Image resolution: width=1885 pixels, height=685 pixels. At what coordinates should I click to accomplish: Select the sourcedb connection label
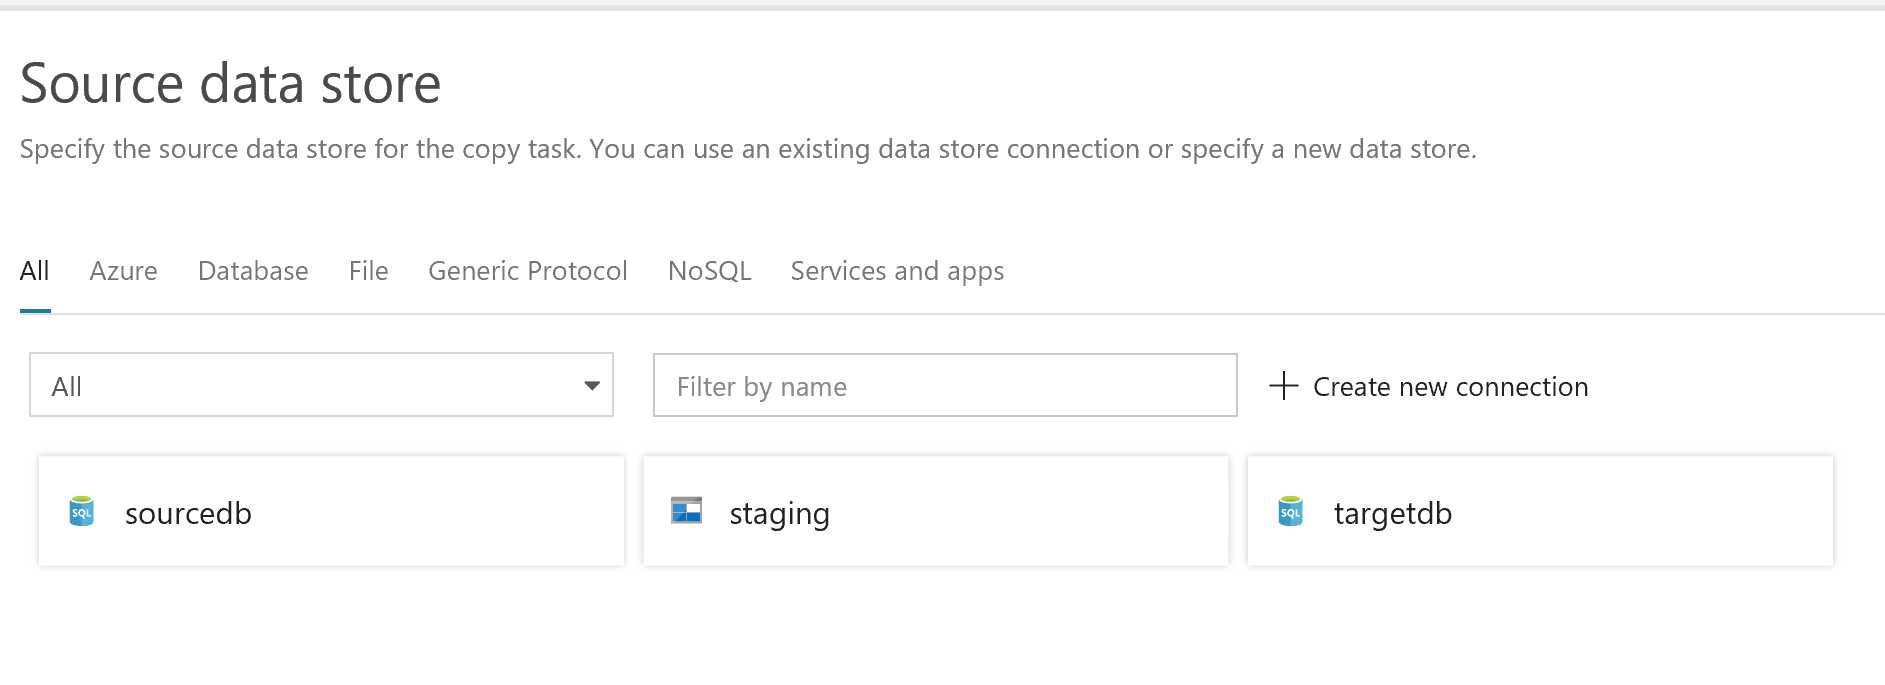pyautogui.click(x=188, y=513)
